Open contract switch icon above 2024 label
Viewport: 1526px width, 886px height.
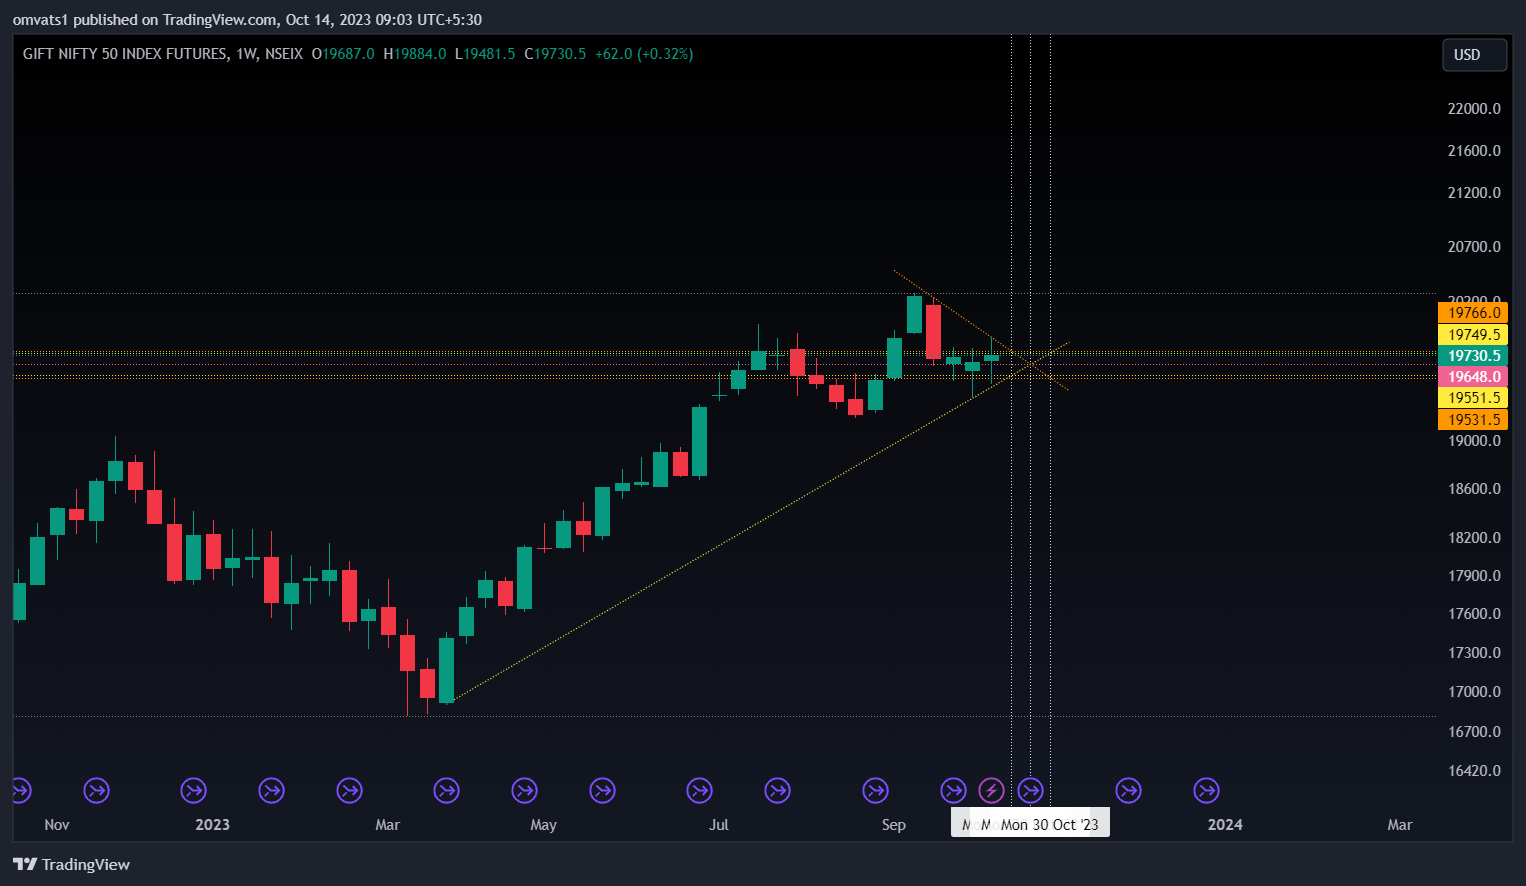1206,791
